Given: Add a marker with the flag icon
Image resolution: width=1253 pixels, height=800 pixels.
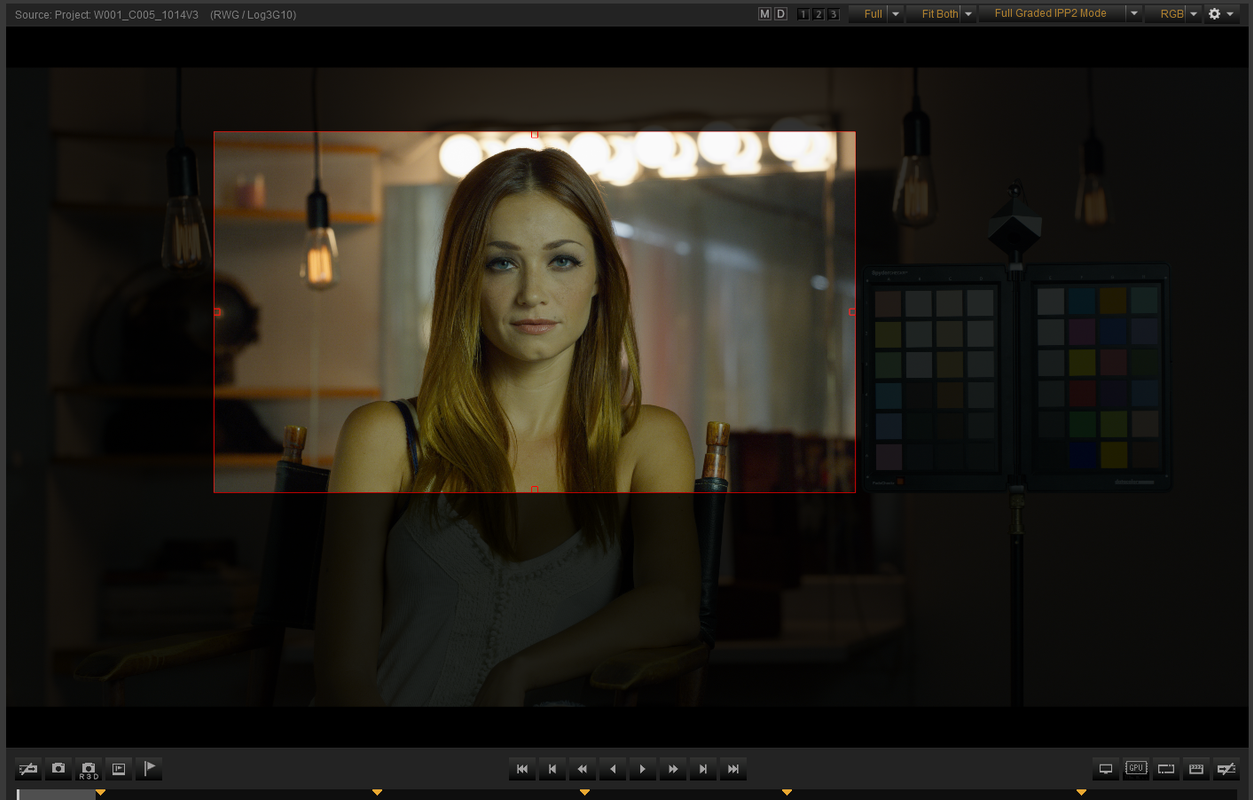Looking at the screenshot, I should 149,769.
